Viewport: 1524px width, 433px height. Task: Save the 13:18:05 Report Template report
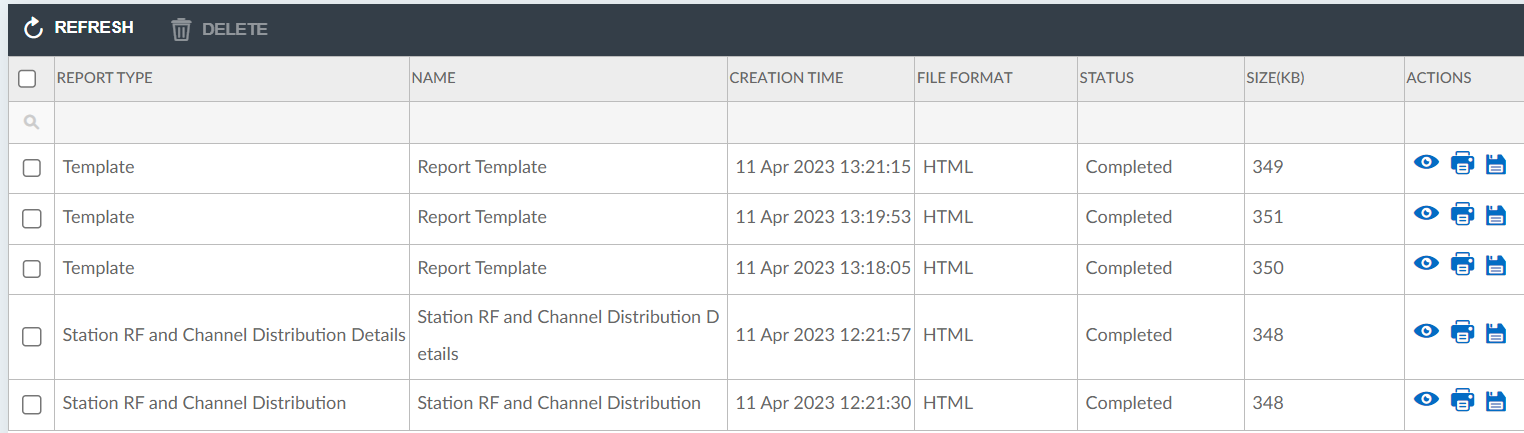click(x=1496, y=265)
